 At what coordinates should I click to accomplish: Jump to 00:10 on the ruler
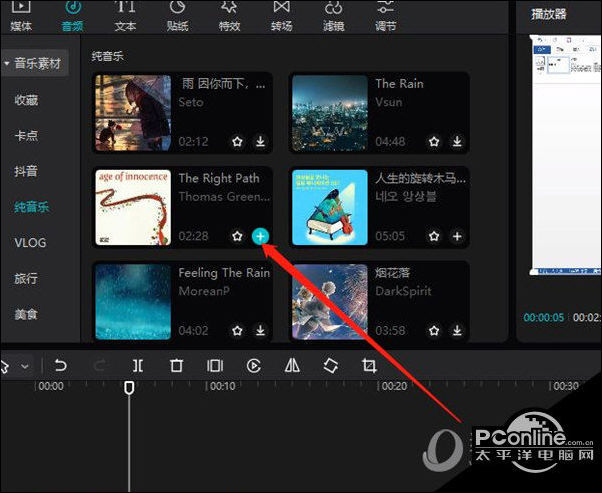point(223,386)
